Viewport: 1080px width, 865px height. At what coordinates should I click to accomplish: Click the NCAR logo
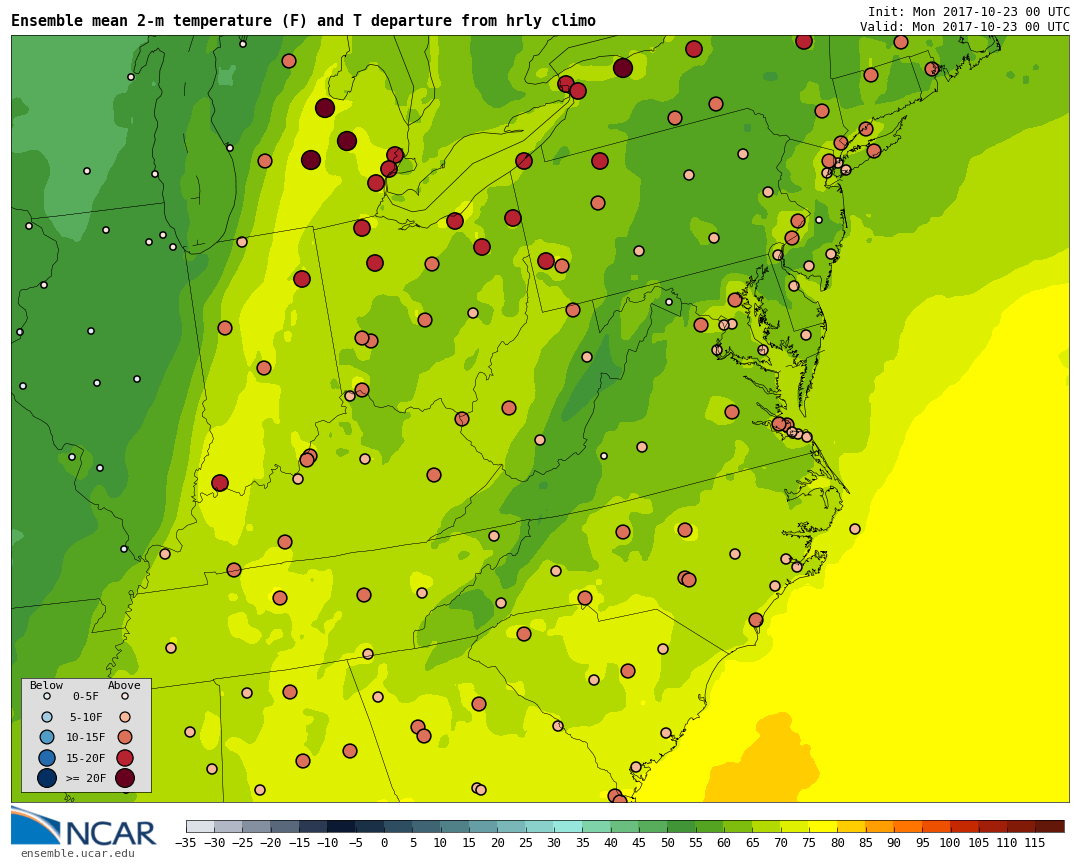(x=83, y=826)
